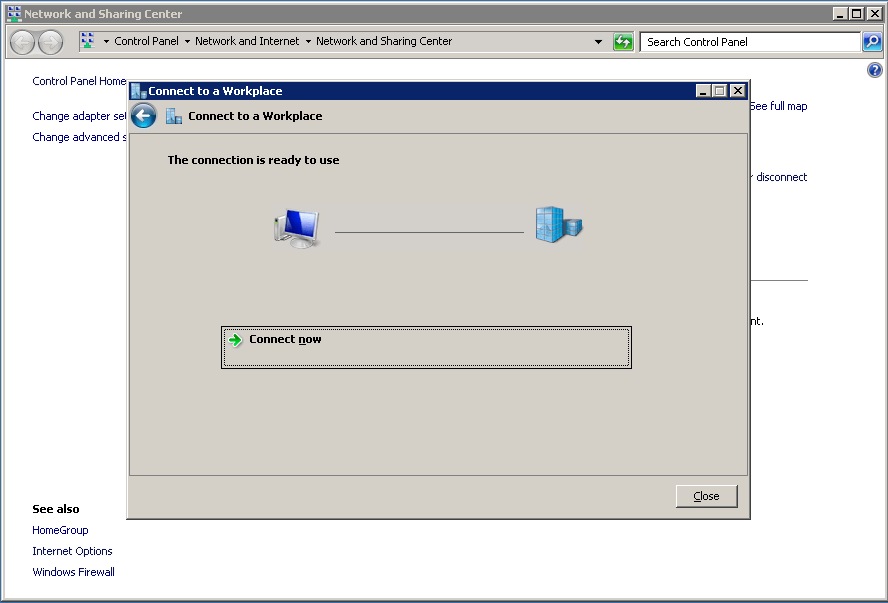This screenshot has height=603, width=888.
Task: Select the Network and Sharing Center breadcrumb
Action: tap(384, 42)
